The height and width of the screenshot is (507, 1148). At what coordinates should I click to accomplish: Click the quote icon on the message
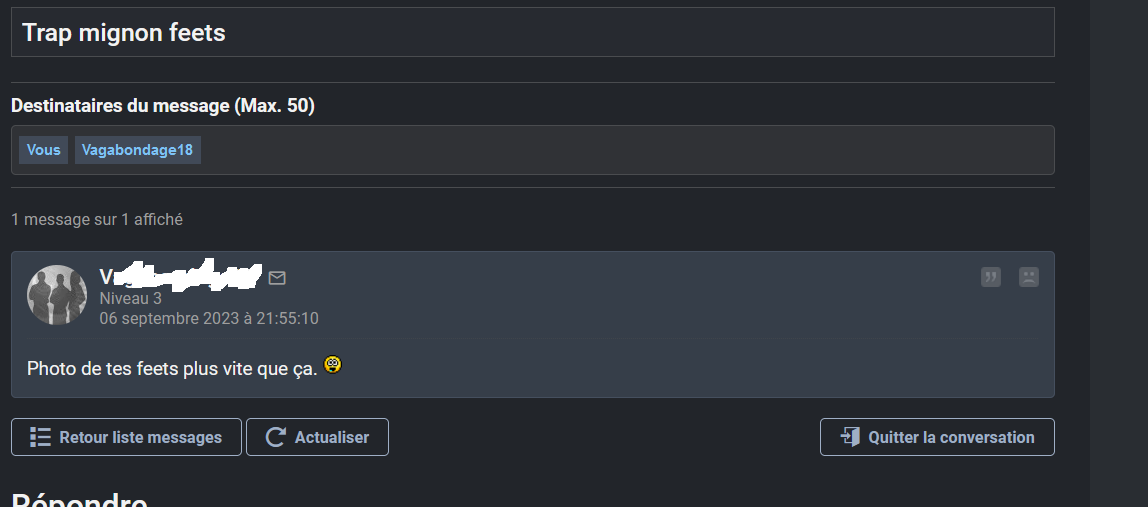pos(991,277)
